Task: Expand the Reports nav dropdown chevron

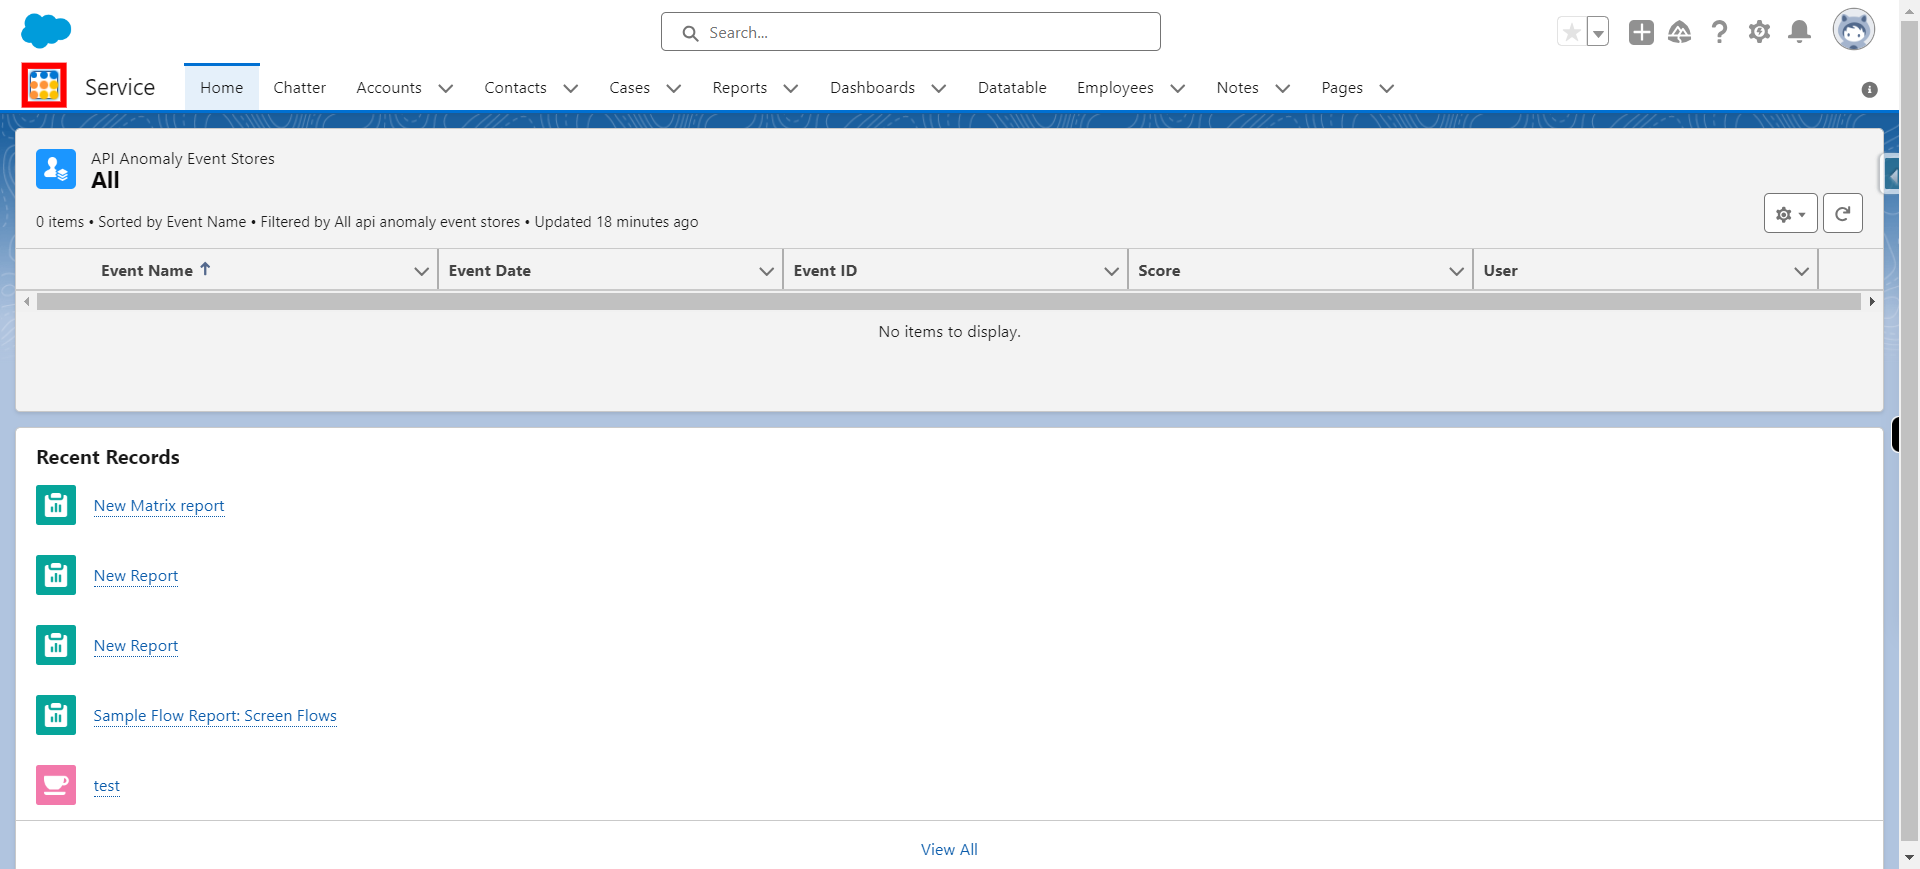Action: click(791, 88)
